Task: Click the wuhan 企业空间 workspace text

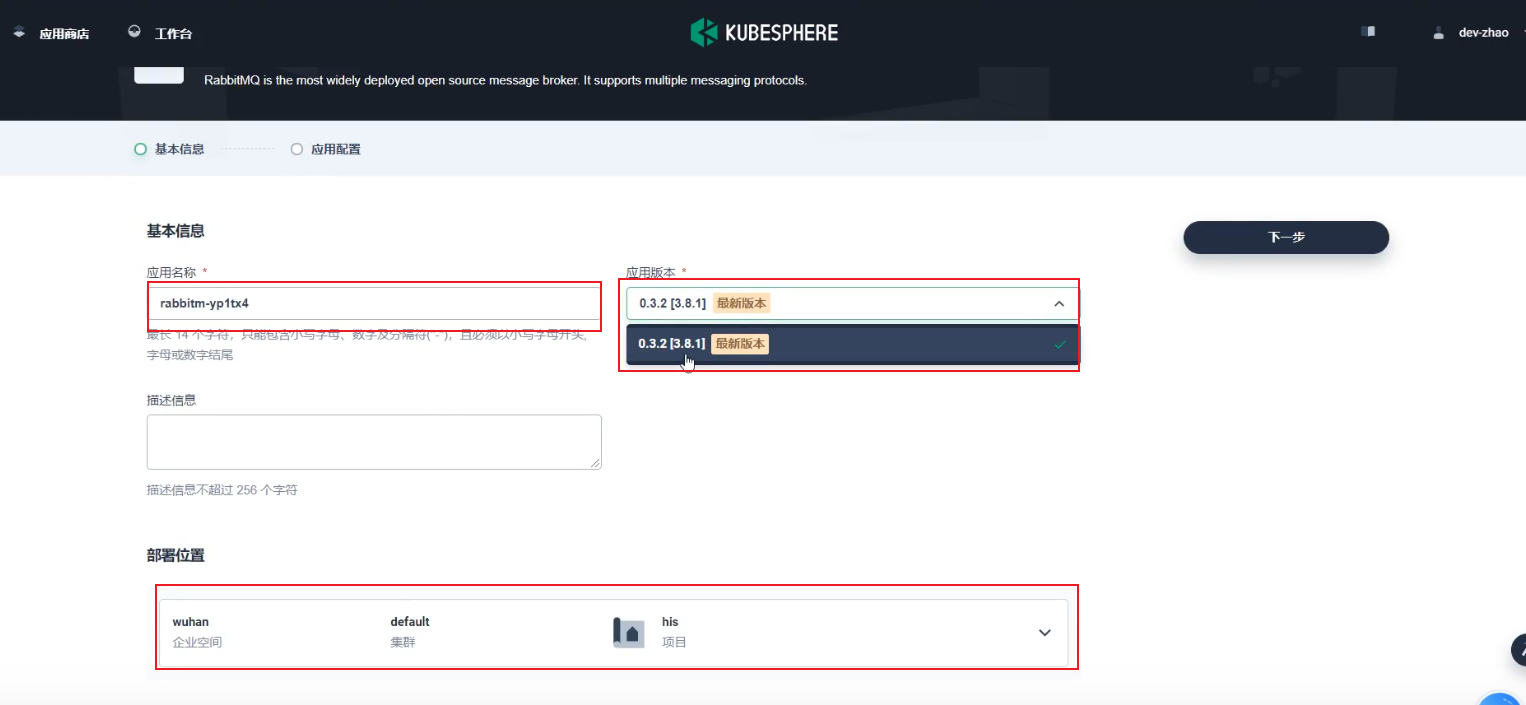Action: coord(197,632)
